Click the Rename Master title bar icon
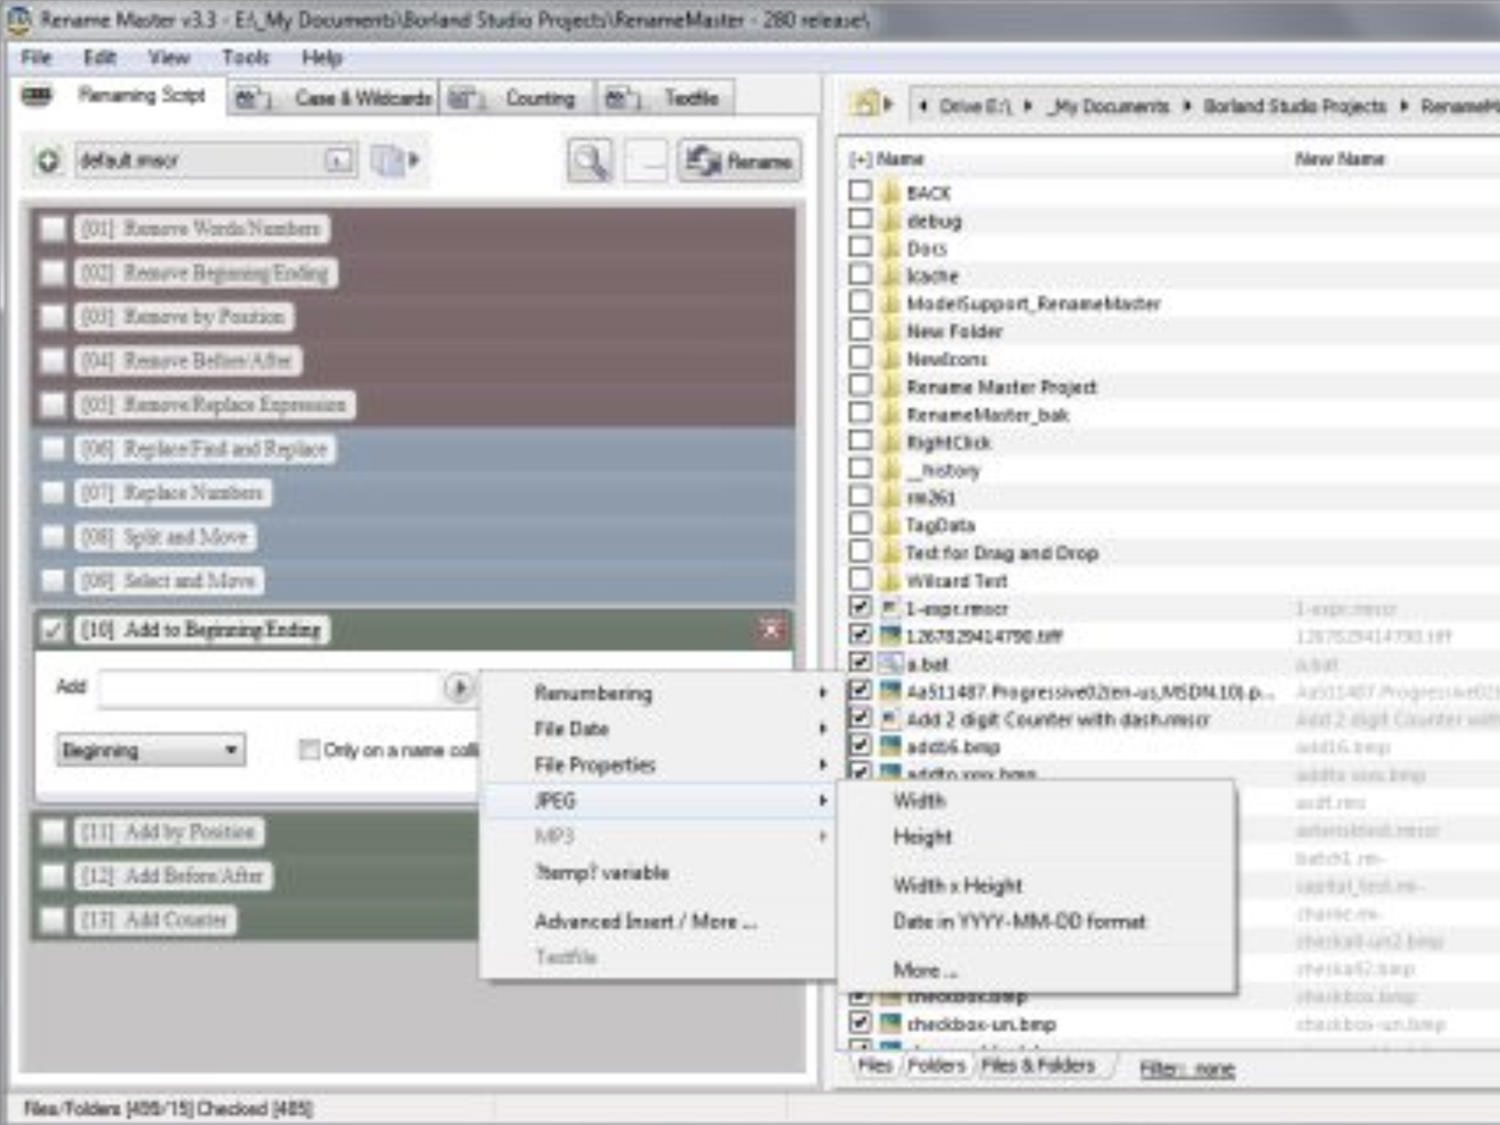1500x1125 pixels. (x=18, y=18)
